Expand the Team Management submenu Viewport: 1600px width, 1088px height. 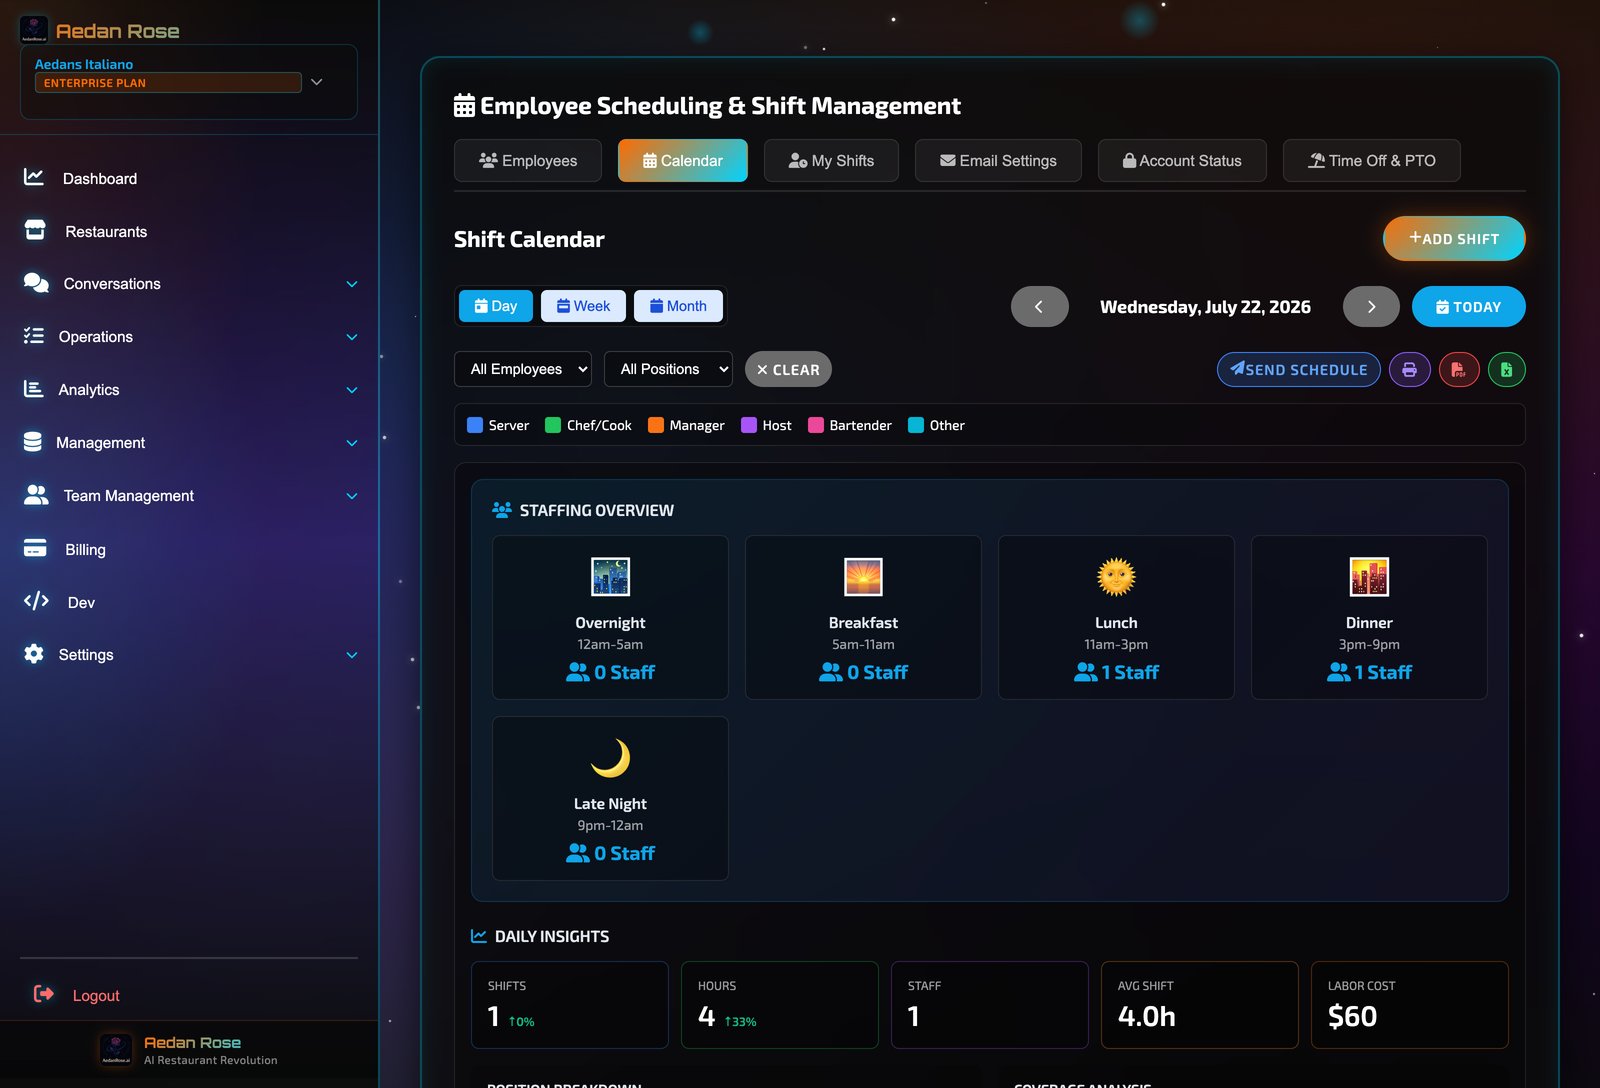pyautogui.click(x=352, y=496)
